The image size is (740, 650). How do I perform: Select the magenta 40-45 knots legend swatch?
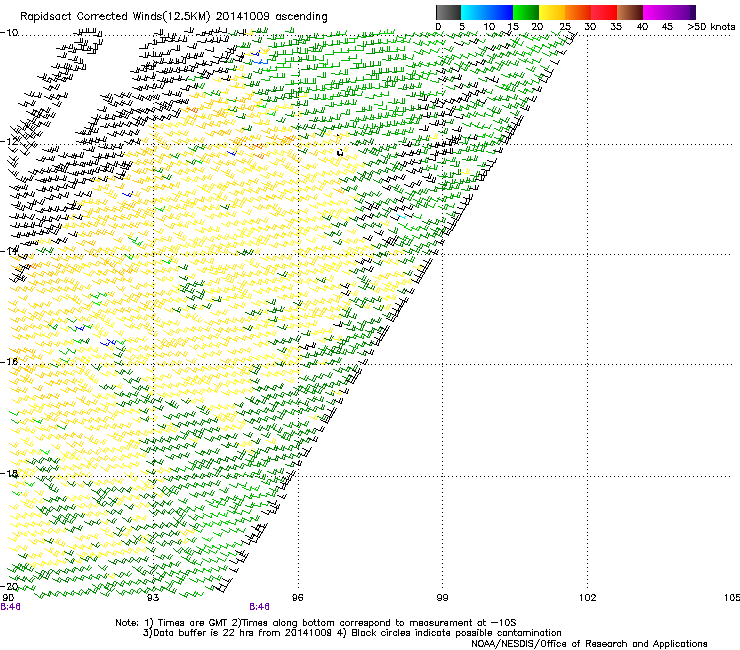pos(656,12)
